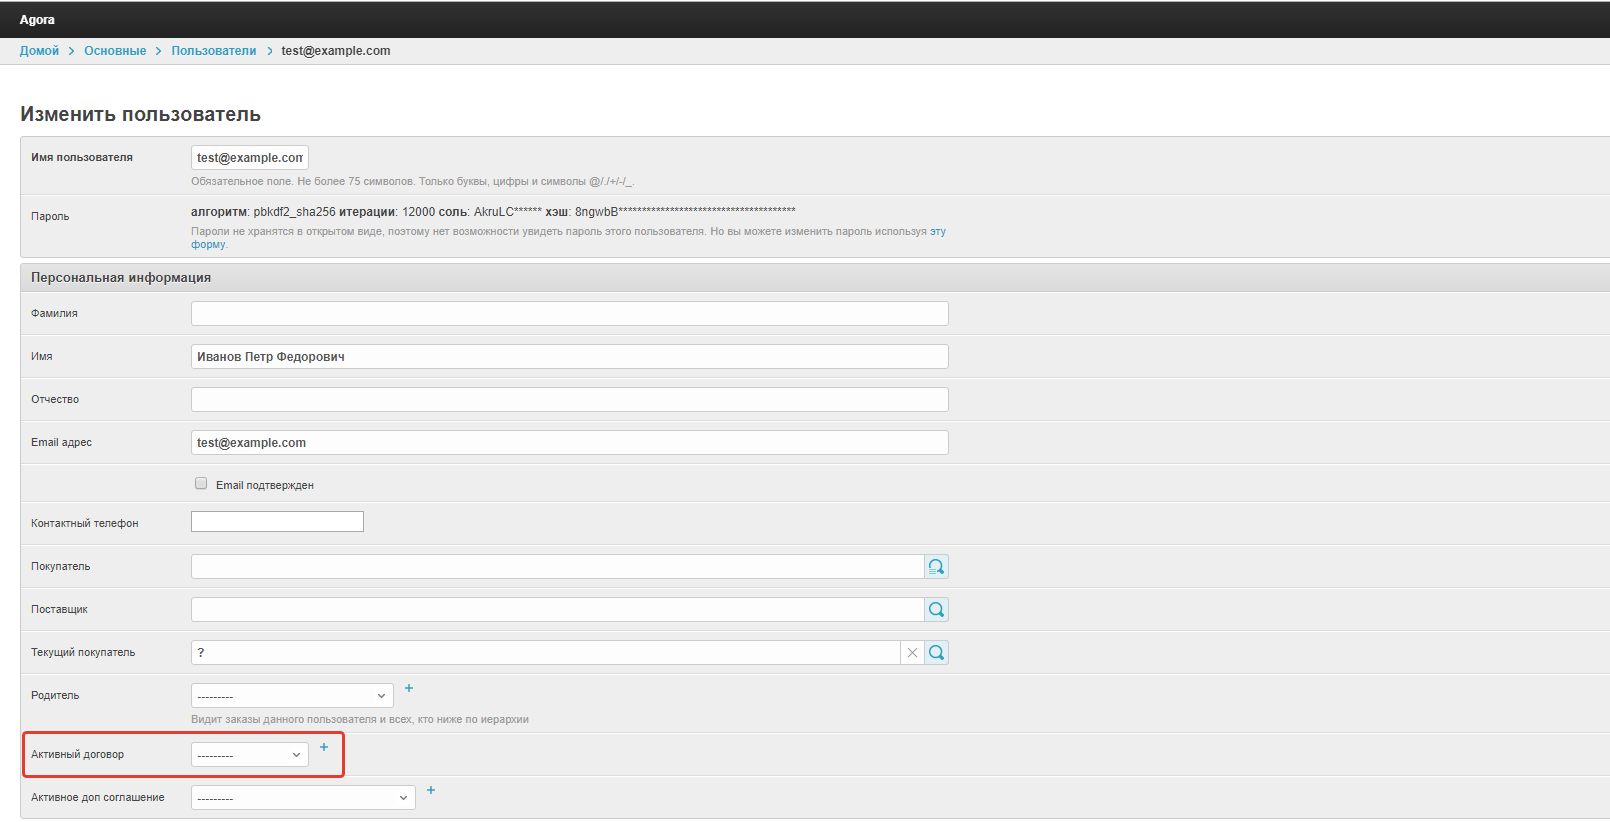The image size is (1610, 822).
Task: Clear the Текущий покупатель field value
Action: 912,653
